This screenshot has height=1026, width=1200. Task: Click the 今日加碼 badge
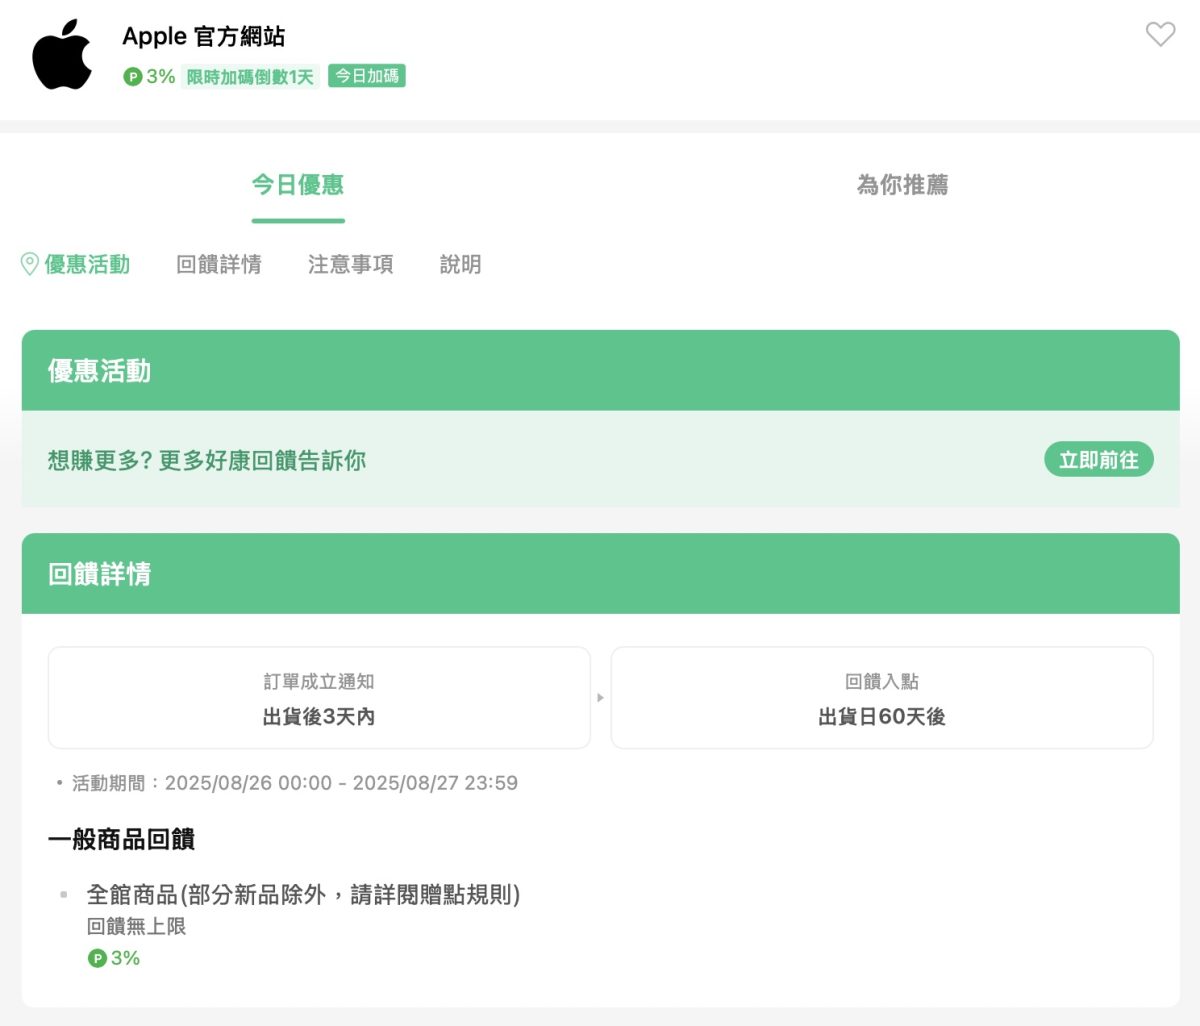coord(367,76)
